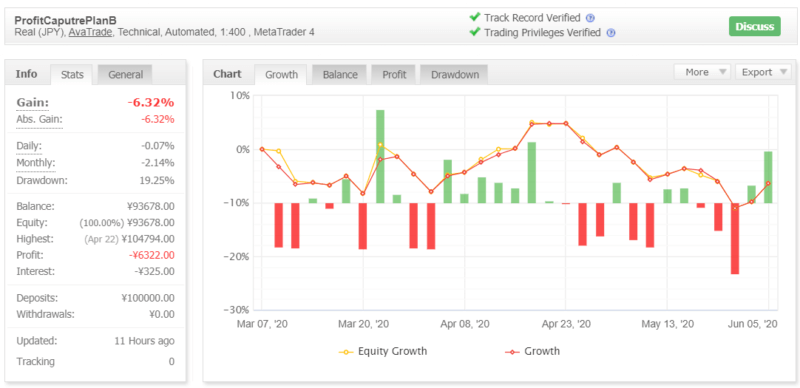Click the Track Record Verified green checkmark
The width and height of the screenshot is (800, 388).
pos(475,17)
